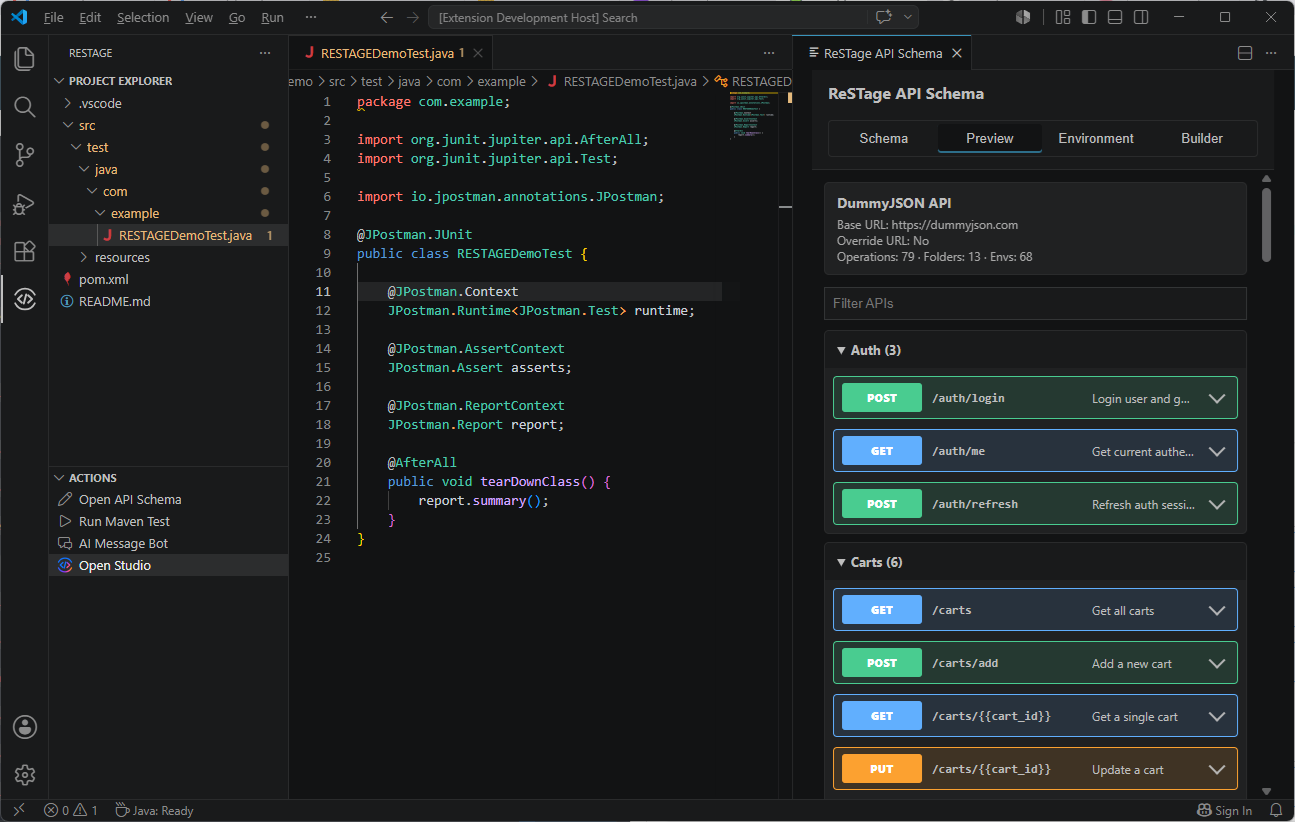Image resolution: width=1295 pixels, height=822 pixels.
Task: Open the Selection menu
Action: coord(143,17)
